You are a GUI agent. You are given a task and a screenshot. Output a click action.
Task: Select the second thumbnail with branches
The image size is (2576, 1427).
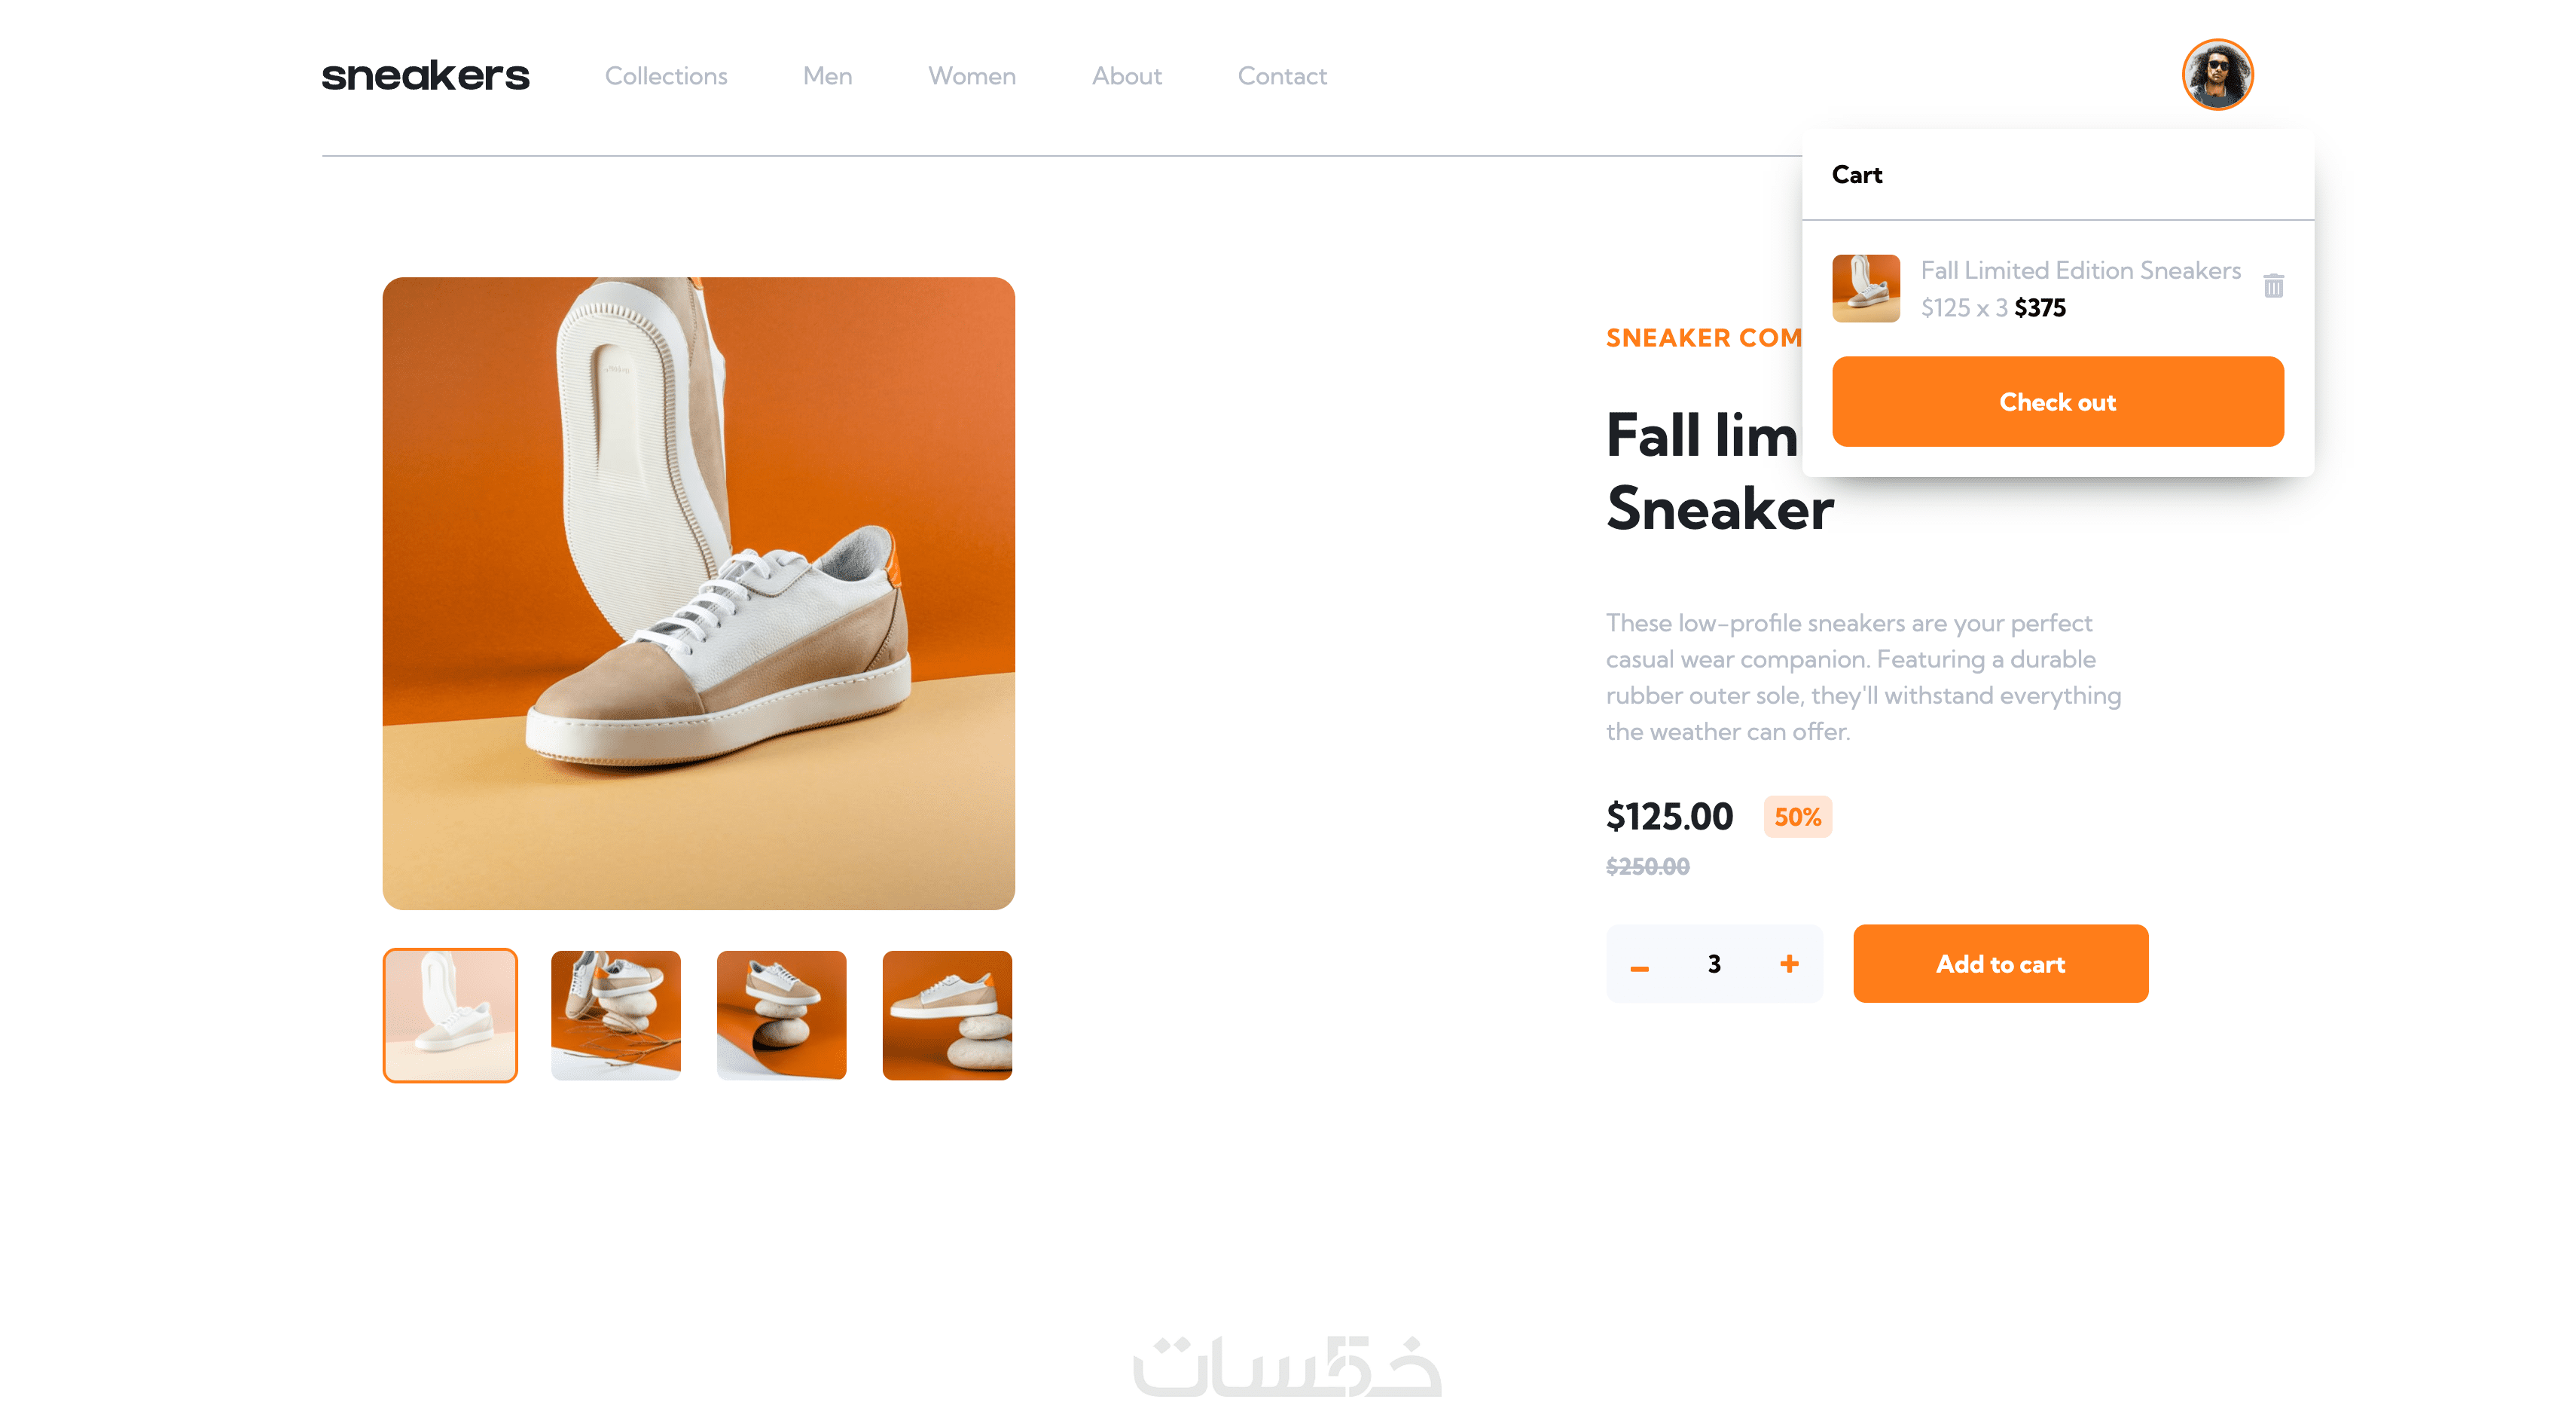pos(616,1015)
